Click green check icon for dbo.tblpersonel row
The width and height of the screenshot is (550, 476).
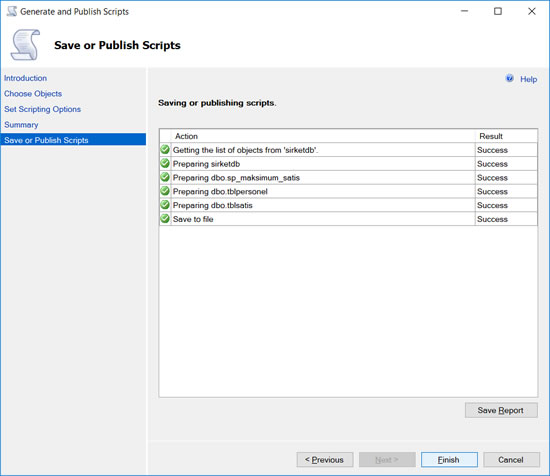165,191
